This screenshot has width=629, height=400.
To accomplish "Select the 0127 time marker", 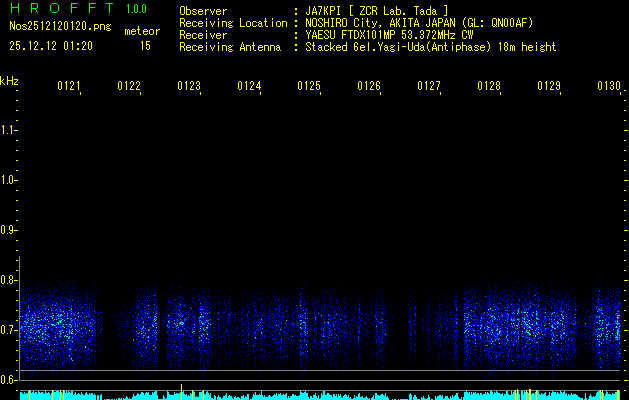I will 429,87.
